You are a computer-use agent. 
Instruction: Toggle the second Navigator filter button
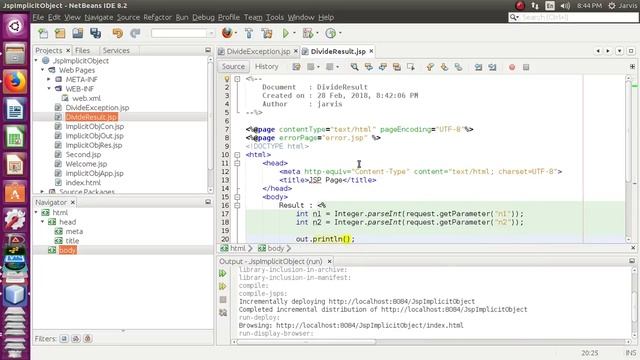tap(76, 338)
